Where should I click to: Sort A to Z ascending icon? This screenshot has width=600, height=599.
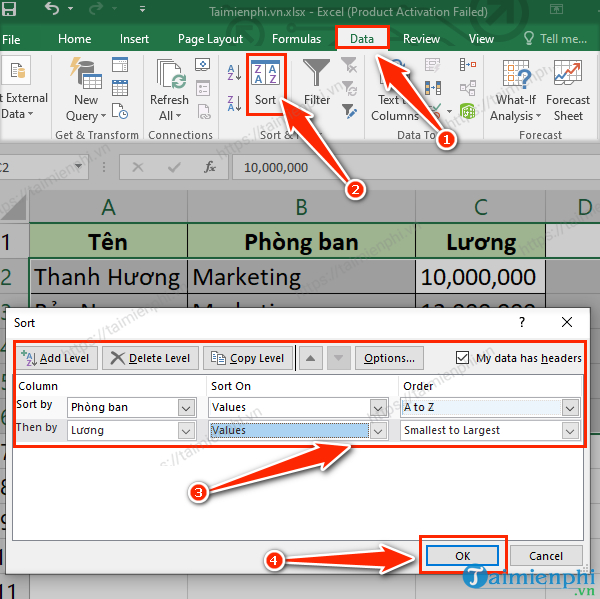(x=234, y=72)
